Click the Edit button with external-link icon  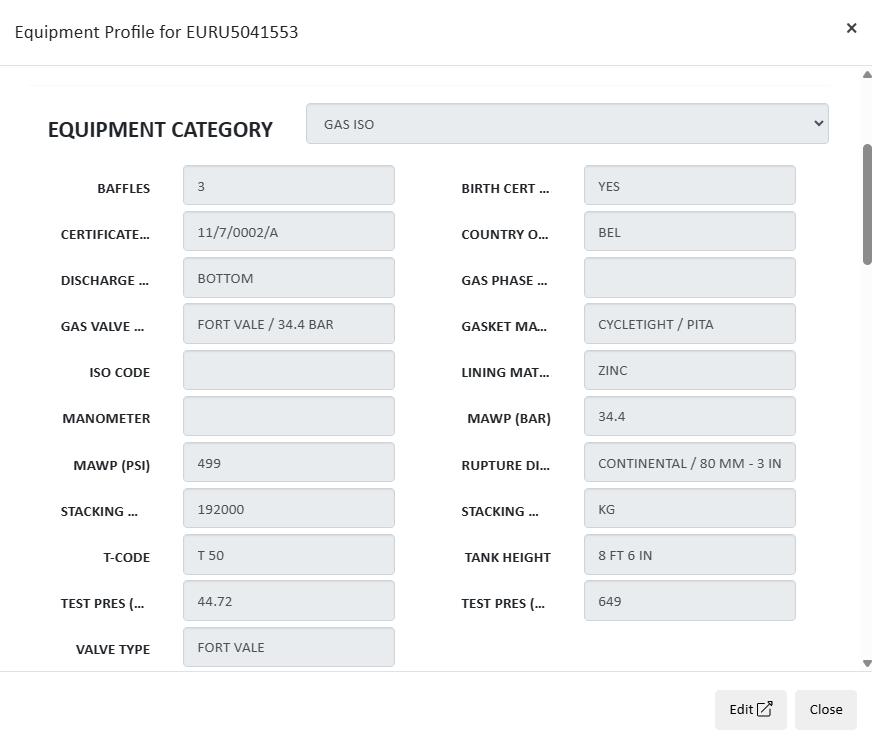pyautogui.click(x=750, y=709)
